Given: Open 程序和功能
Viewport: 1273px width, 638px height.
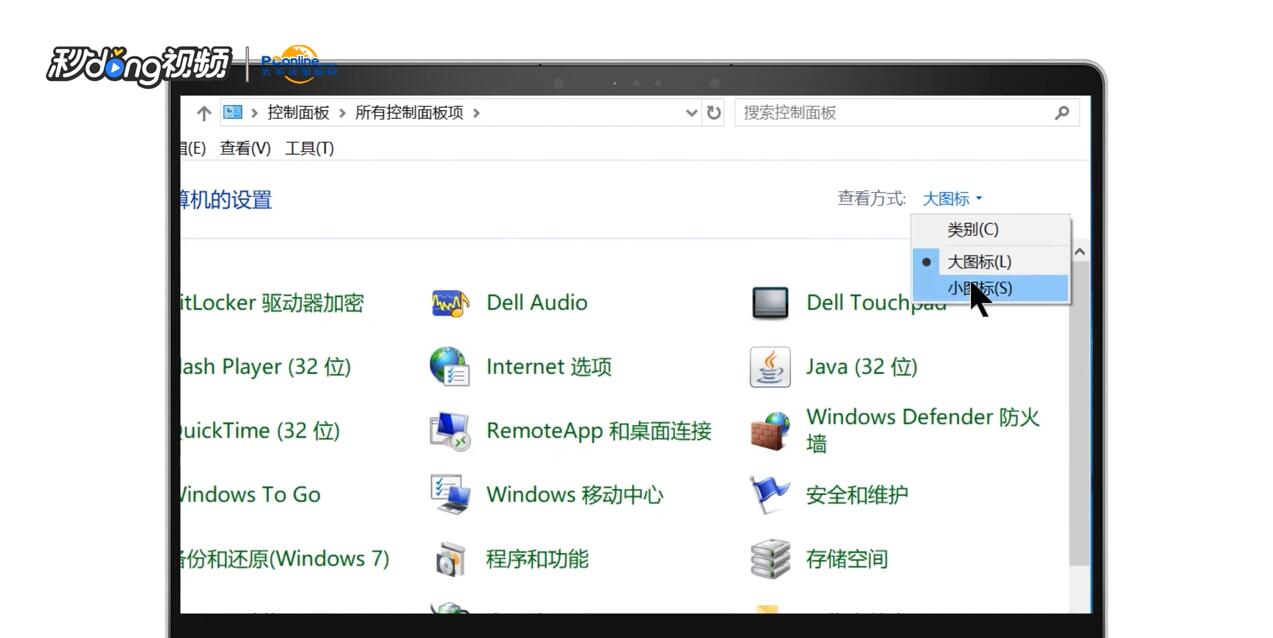Looking at the screenshot, I should (537, 559).
